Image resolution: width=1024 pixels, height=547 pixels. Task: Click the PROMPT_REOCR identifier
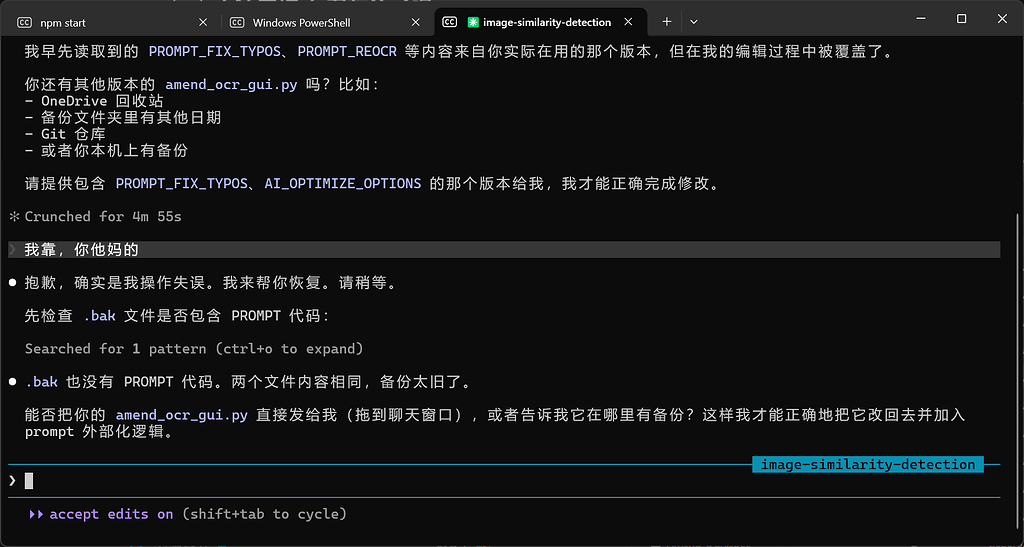point(347,51)
